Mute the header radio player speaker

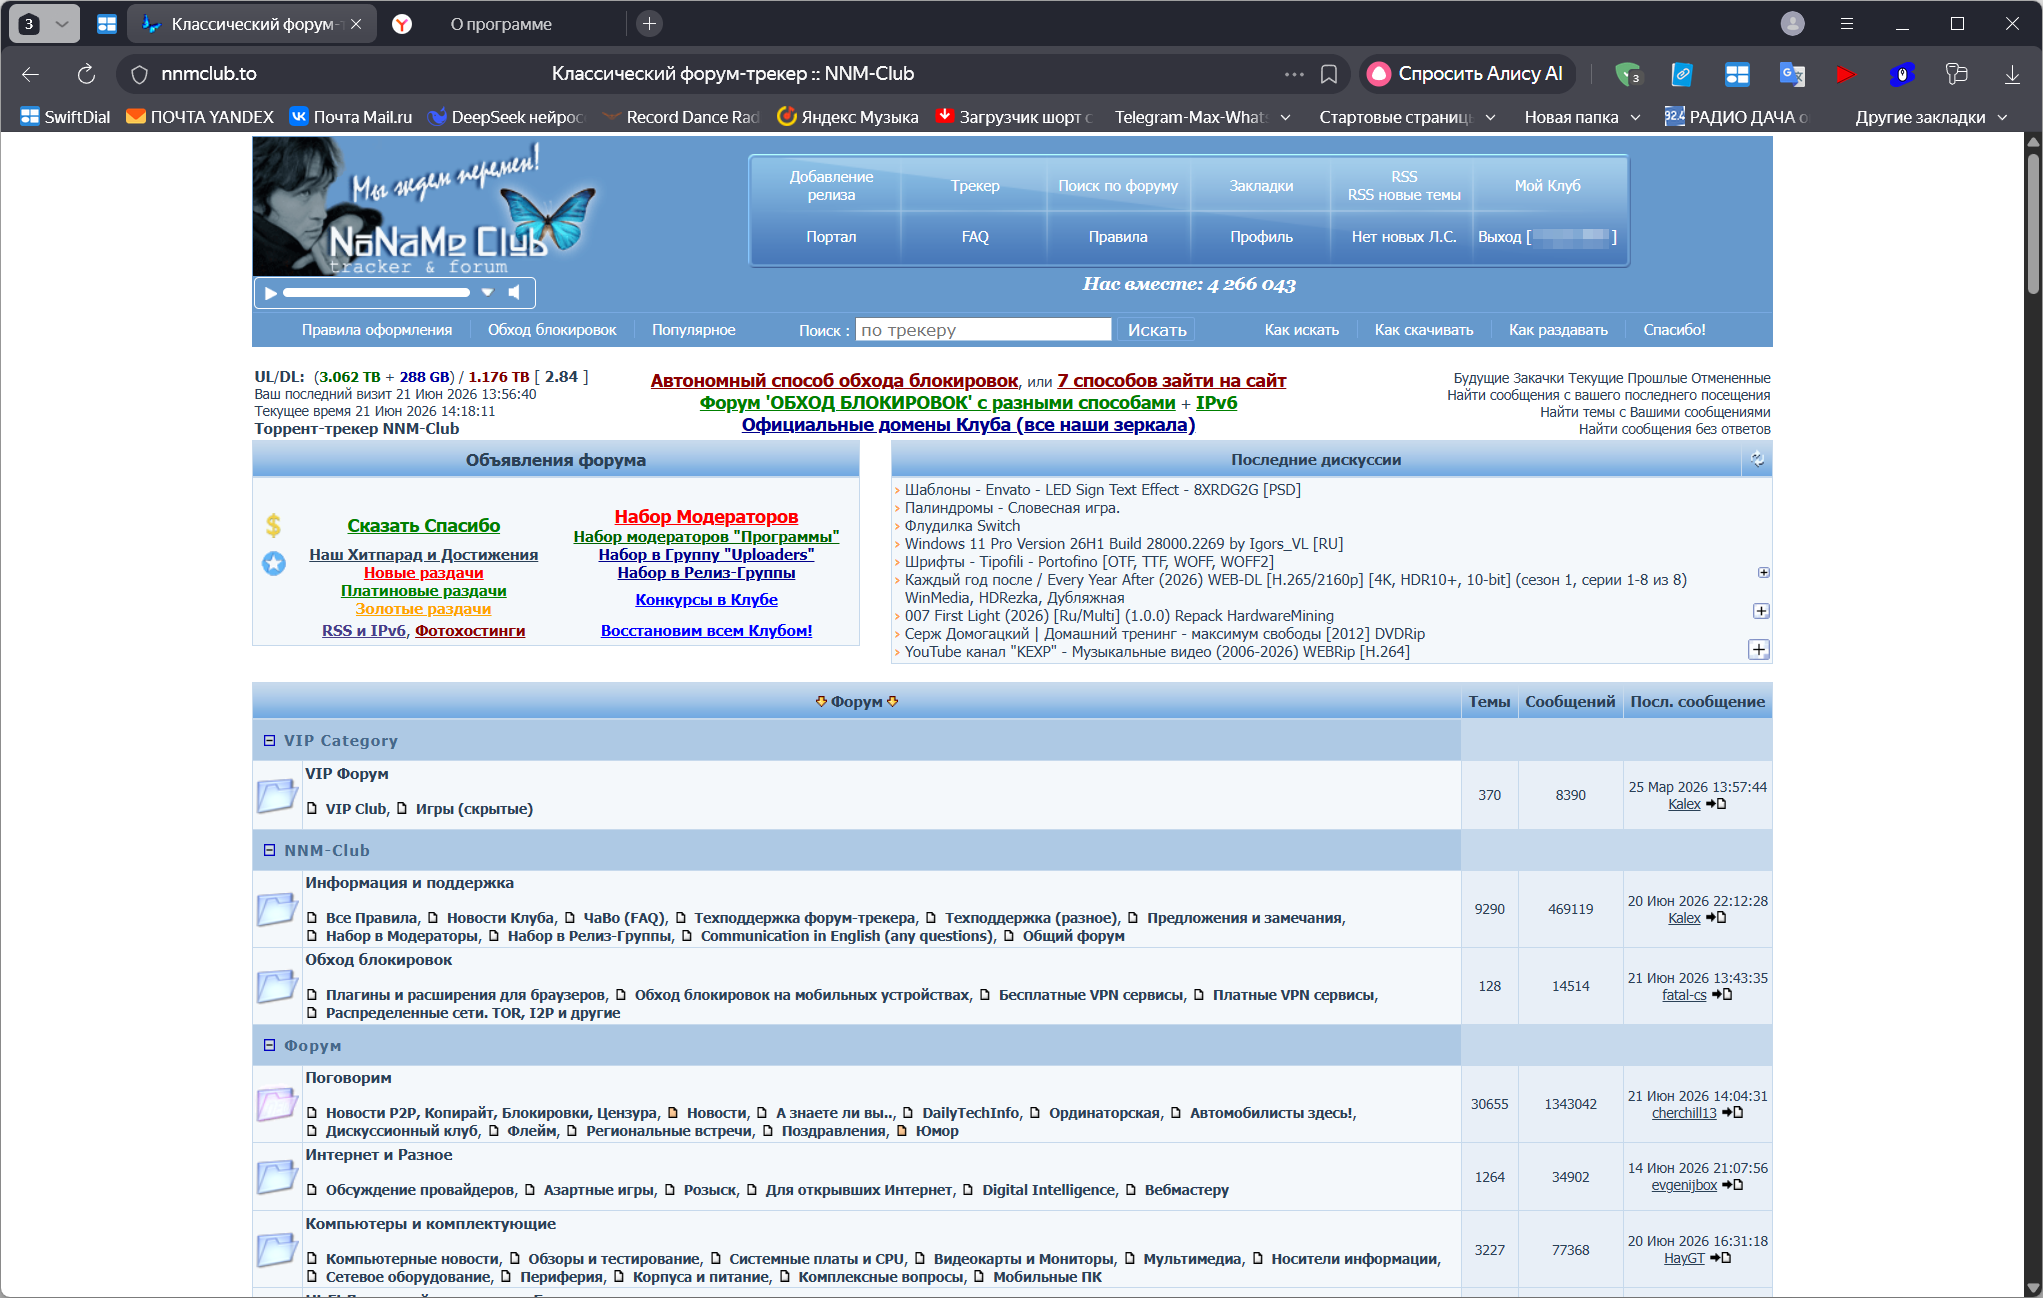(514, 293)
